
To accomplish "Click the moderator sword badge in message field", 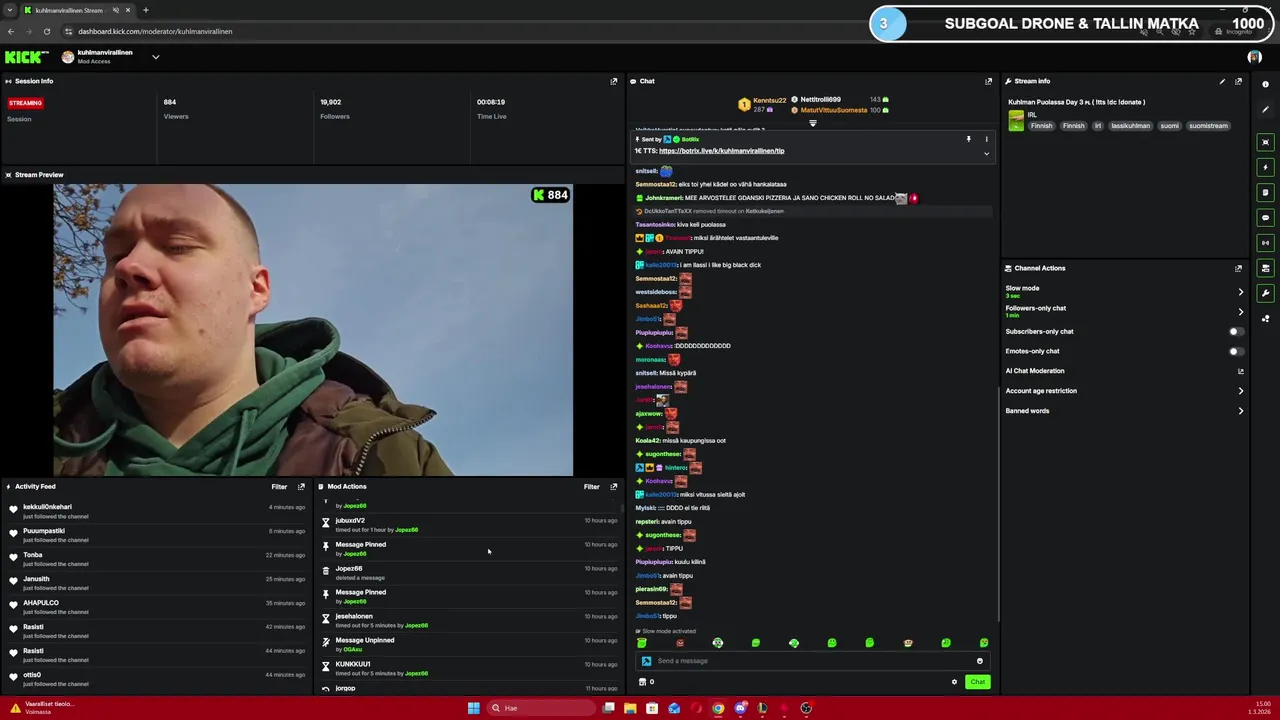I will pos(646,661).
